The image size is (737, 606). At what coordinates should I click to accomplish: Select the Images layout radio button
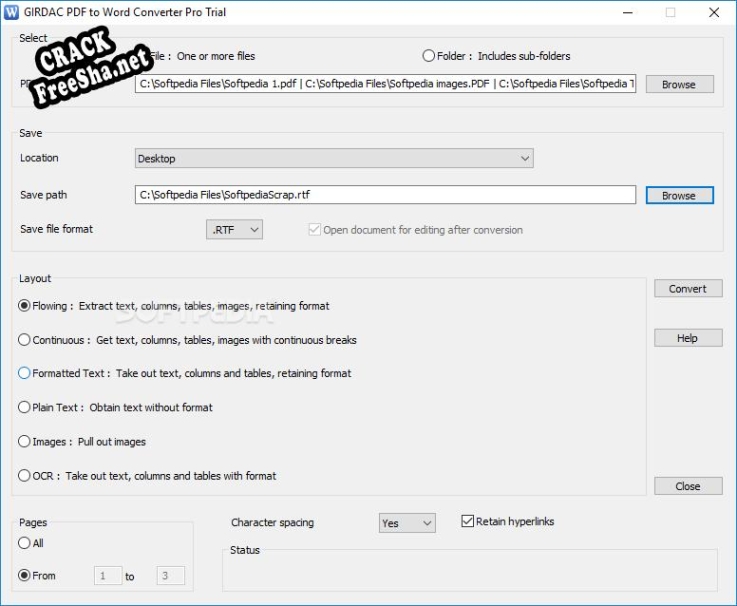click(25, 441)
